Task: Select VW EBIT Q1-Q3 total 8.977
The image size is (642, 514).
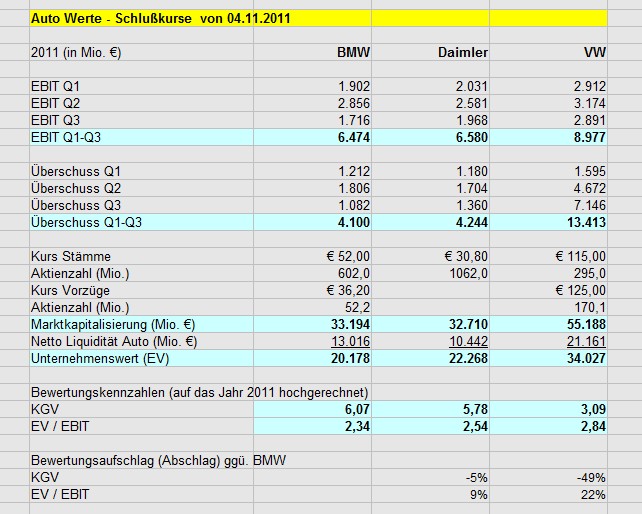Action: coord(590,137)
